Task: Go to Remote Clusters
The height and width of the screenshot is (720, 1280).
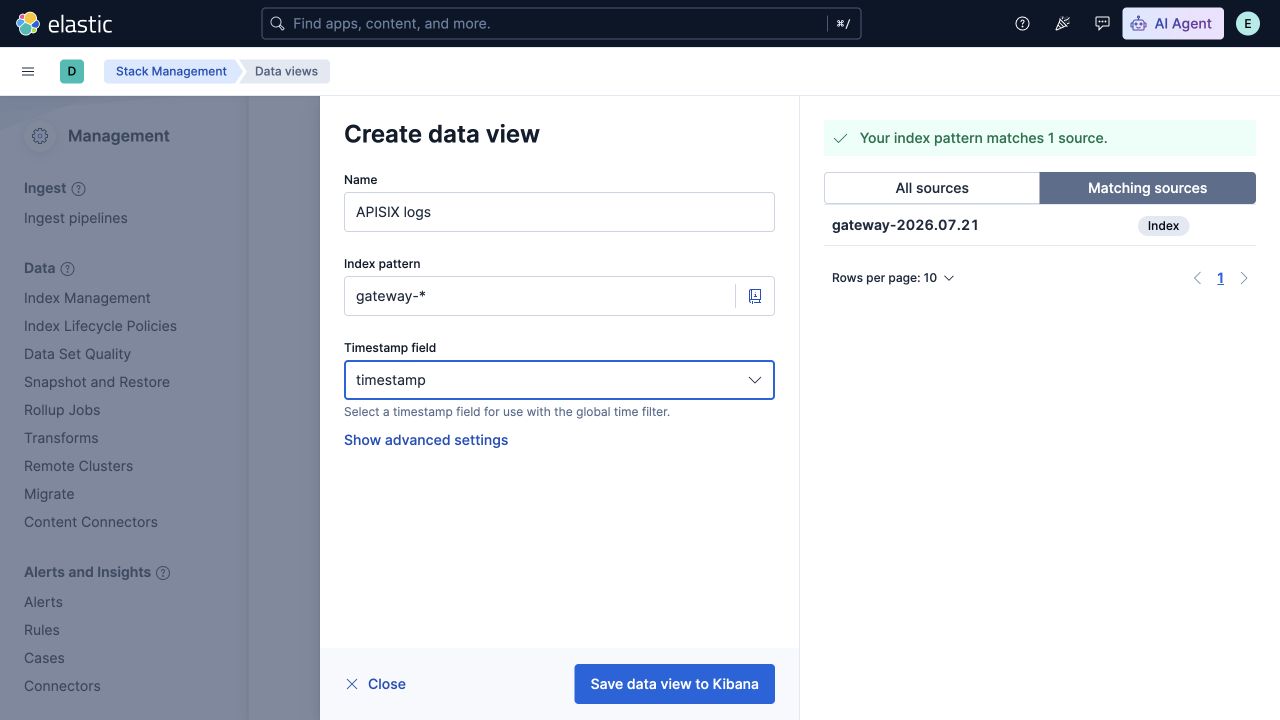Action: [x=78, y=466]
